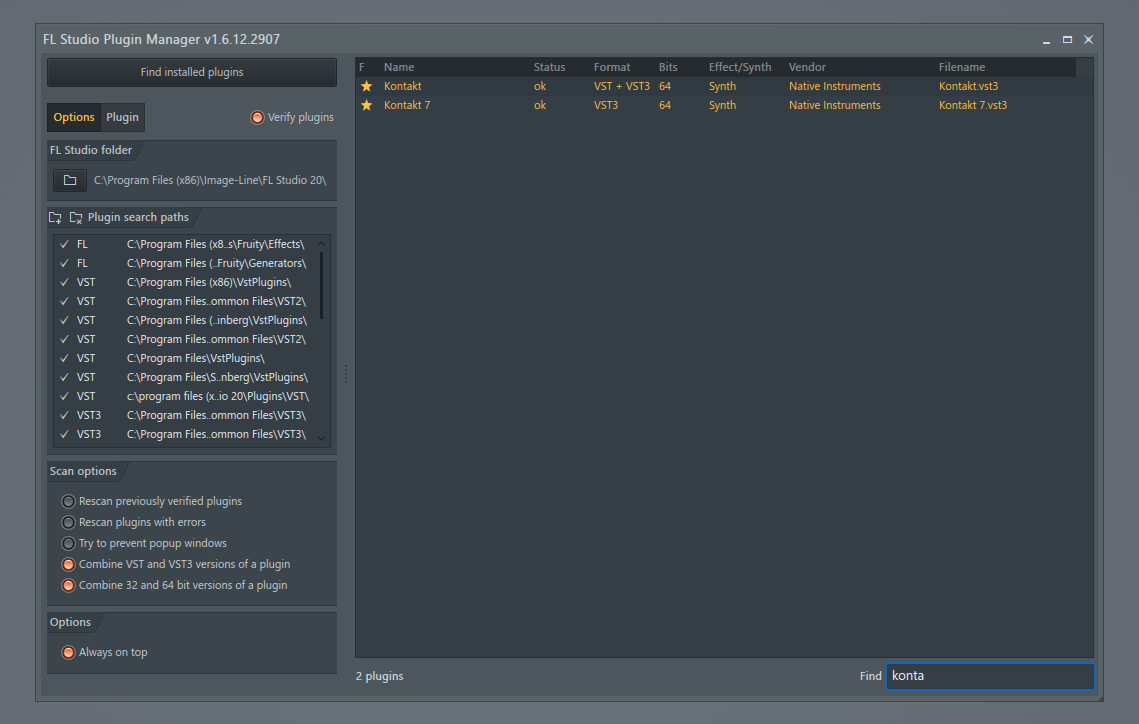The width and height of the screenshot is (1139, 724).
Task: Toggle the Verify plugins indicator
Action: point(257,117)
